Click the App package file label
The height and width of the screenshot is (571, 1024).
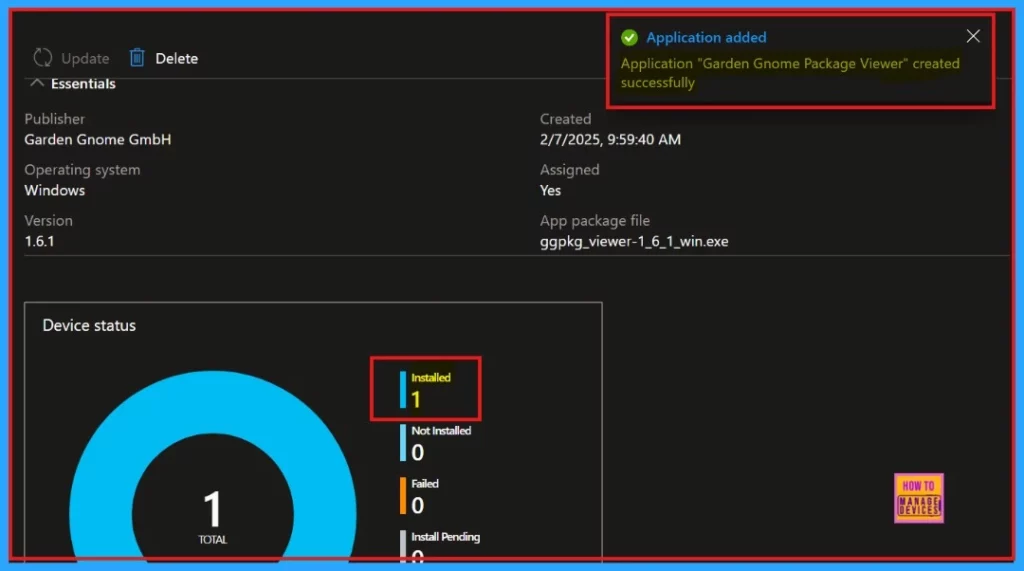[x=594, y=221]
